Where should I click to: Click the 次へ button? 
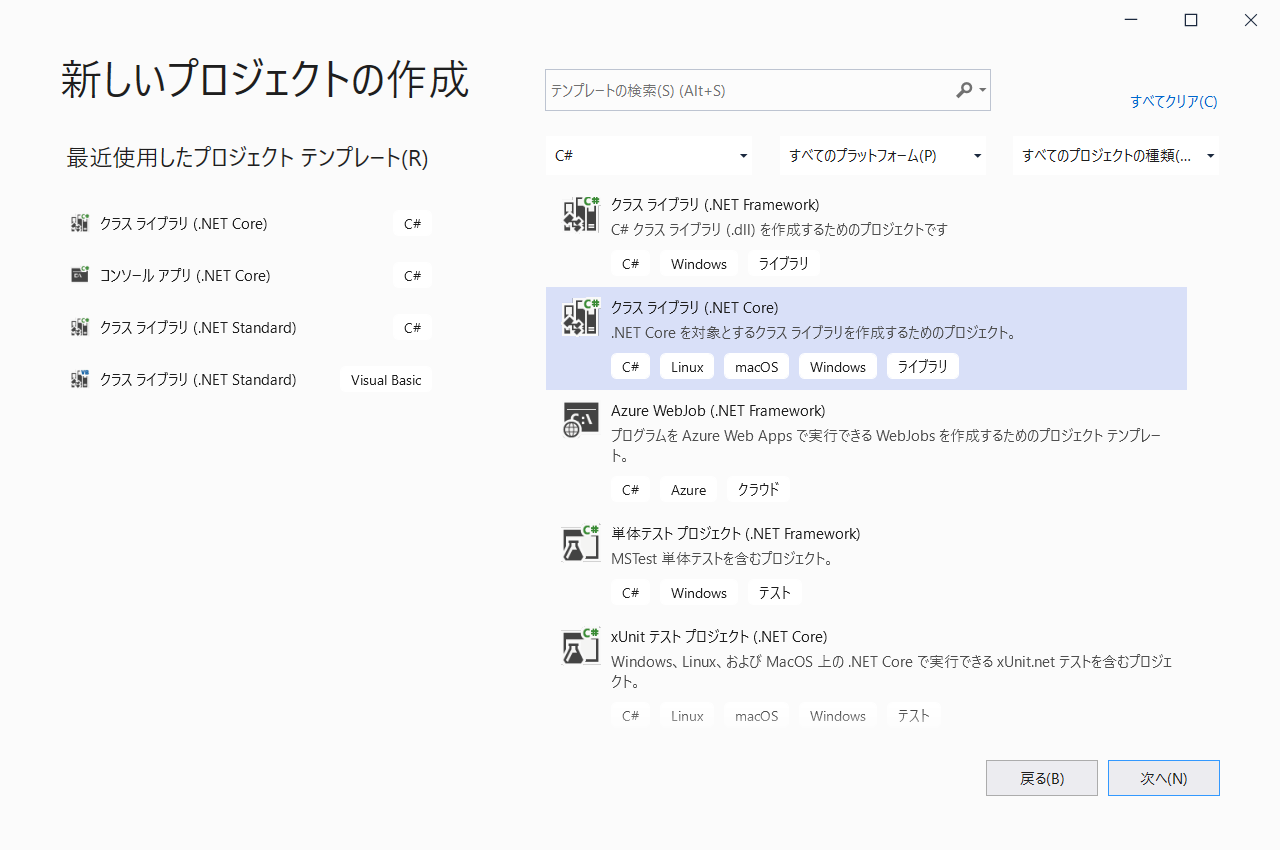[x=1163, y=777]
